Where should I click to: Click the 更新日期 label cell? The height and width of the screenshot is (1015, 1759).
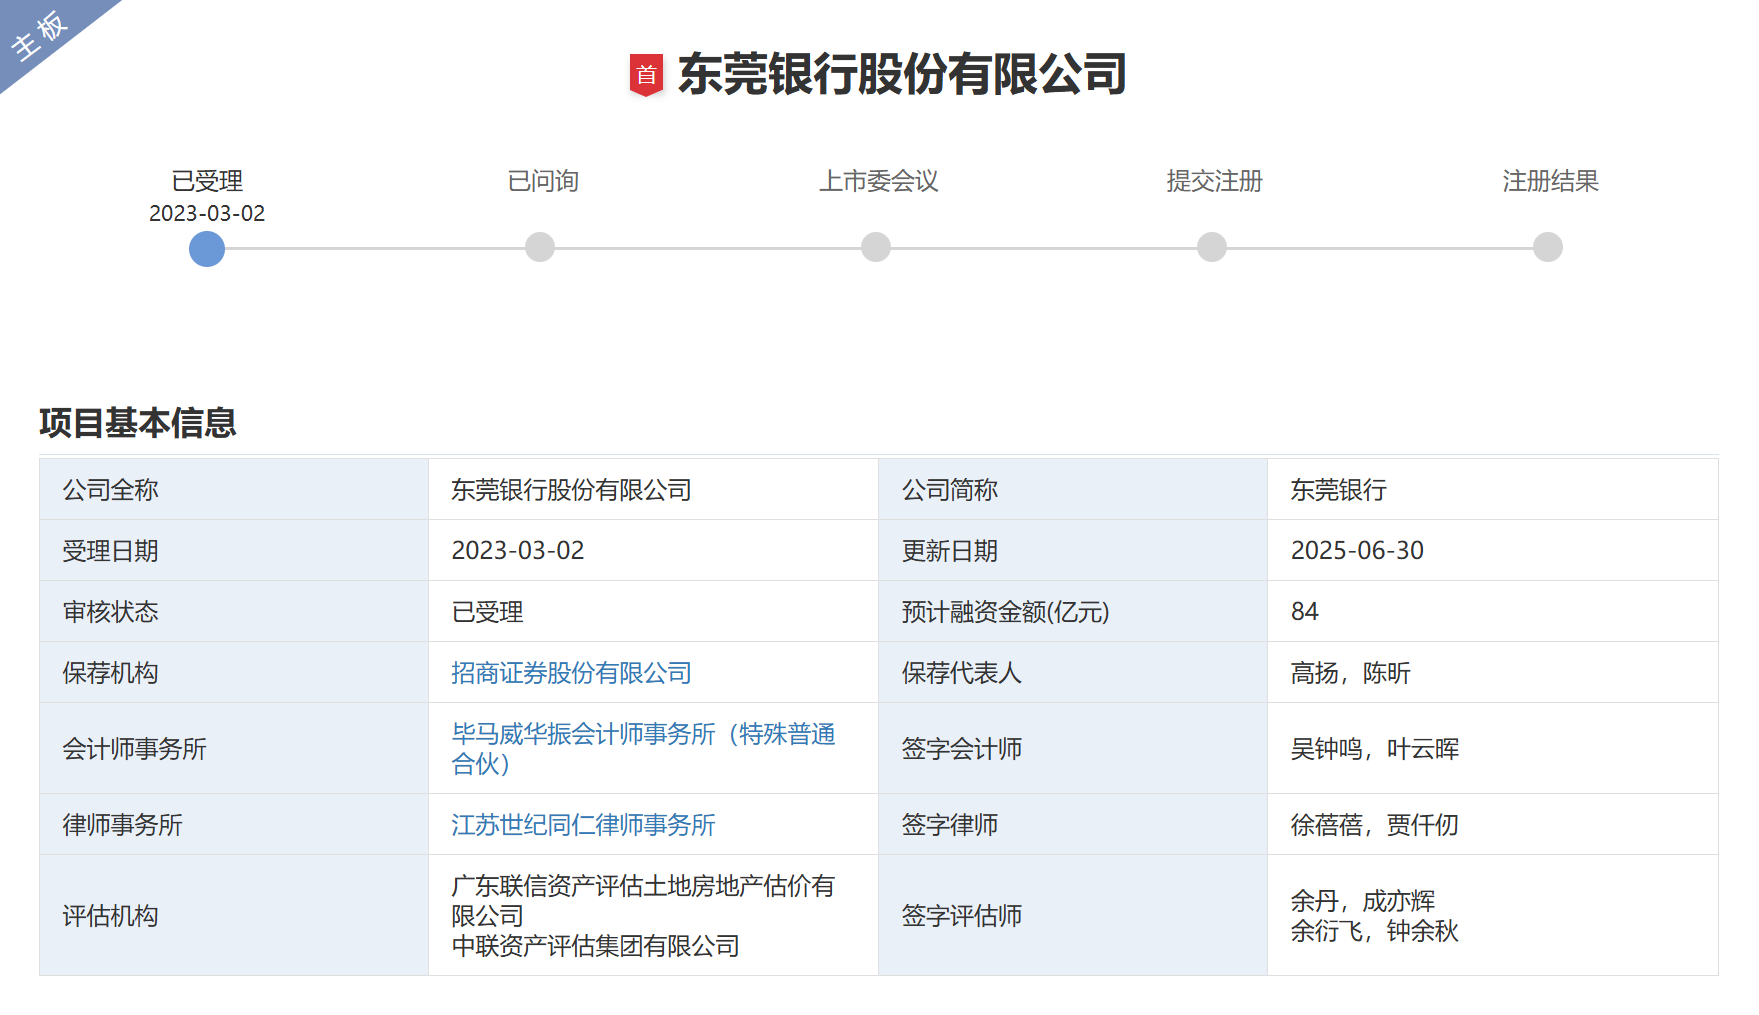1073,551
